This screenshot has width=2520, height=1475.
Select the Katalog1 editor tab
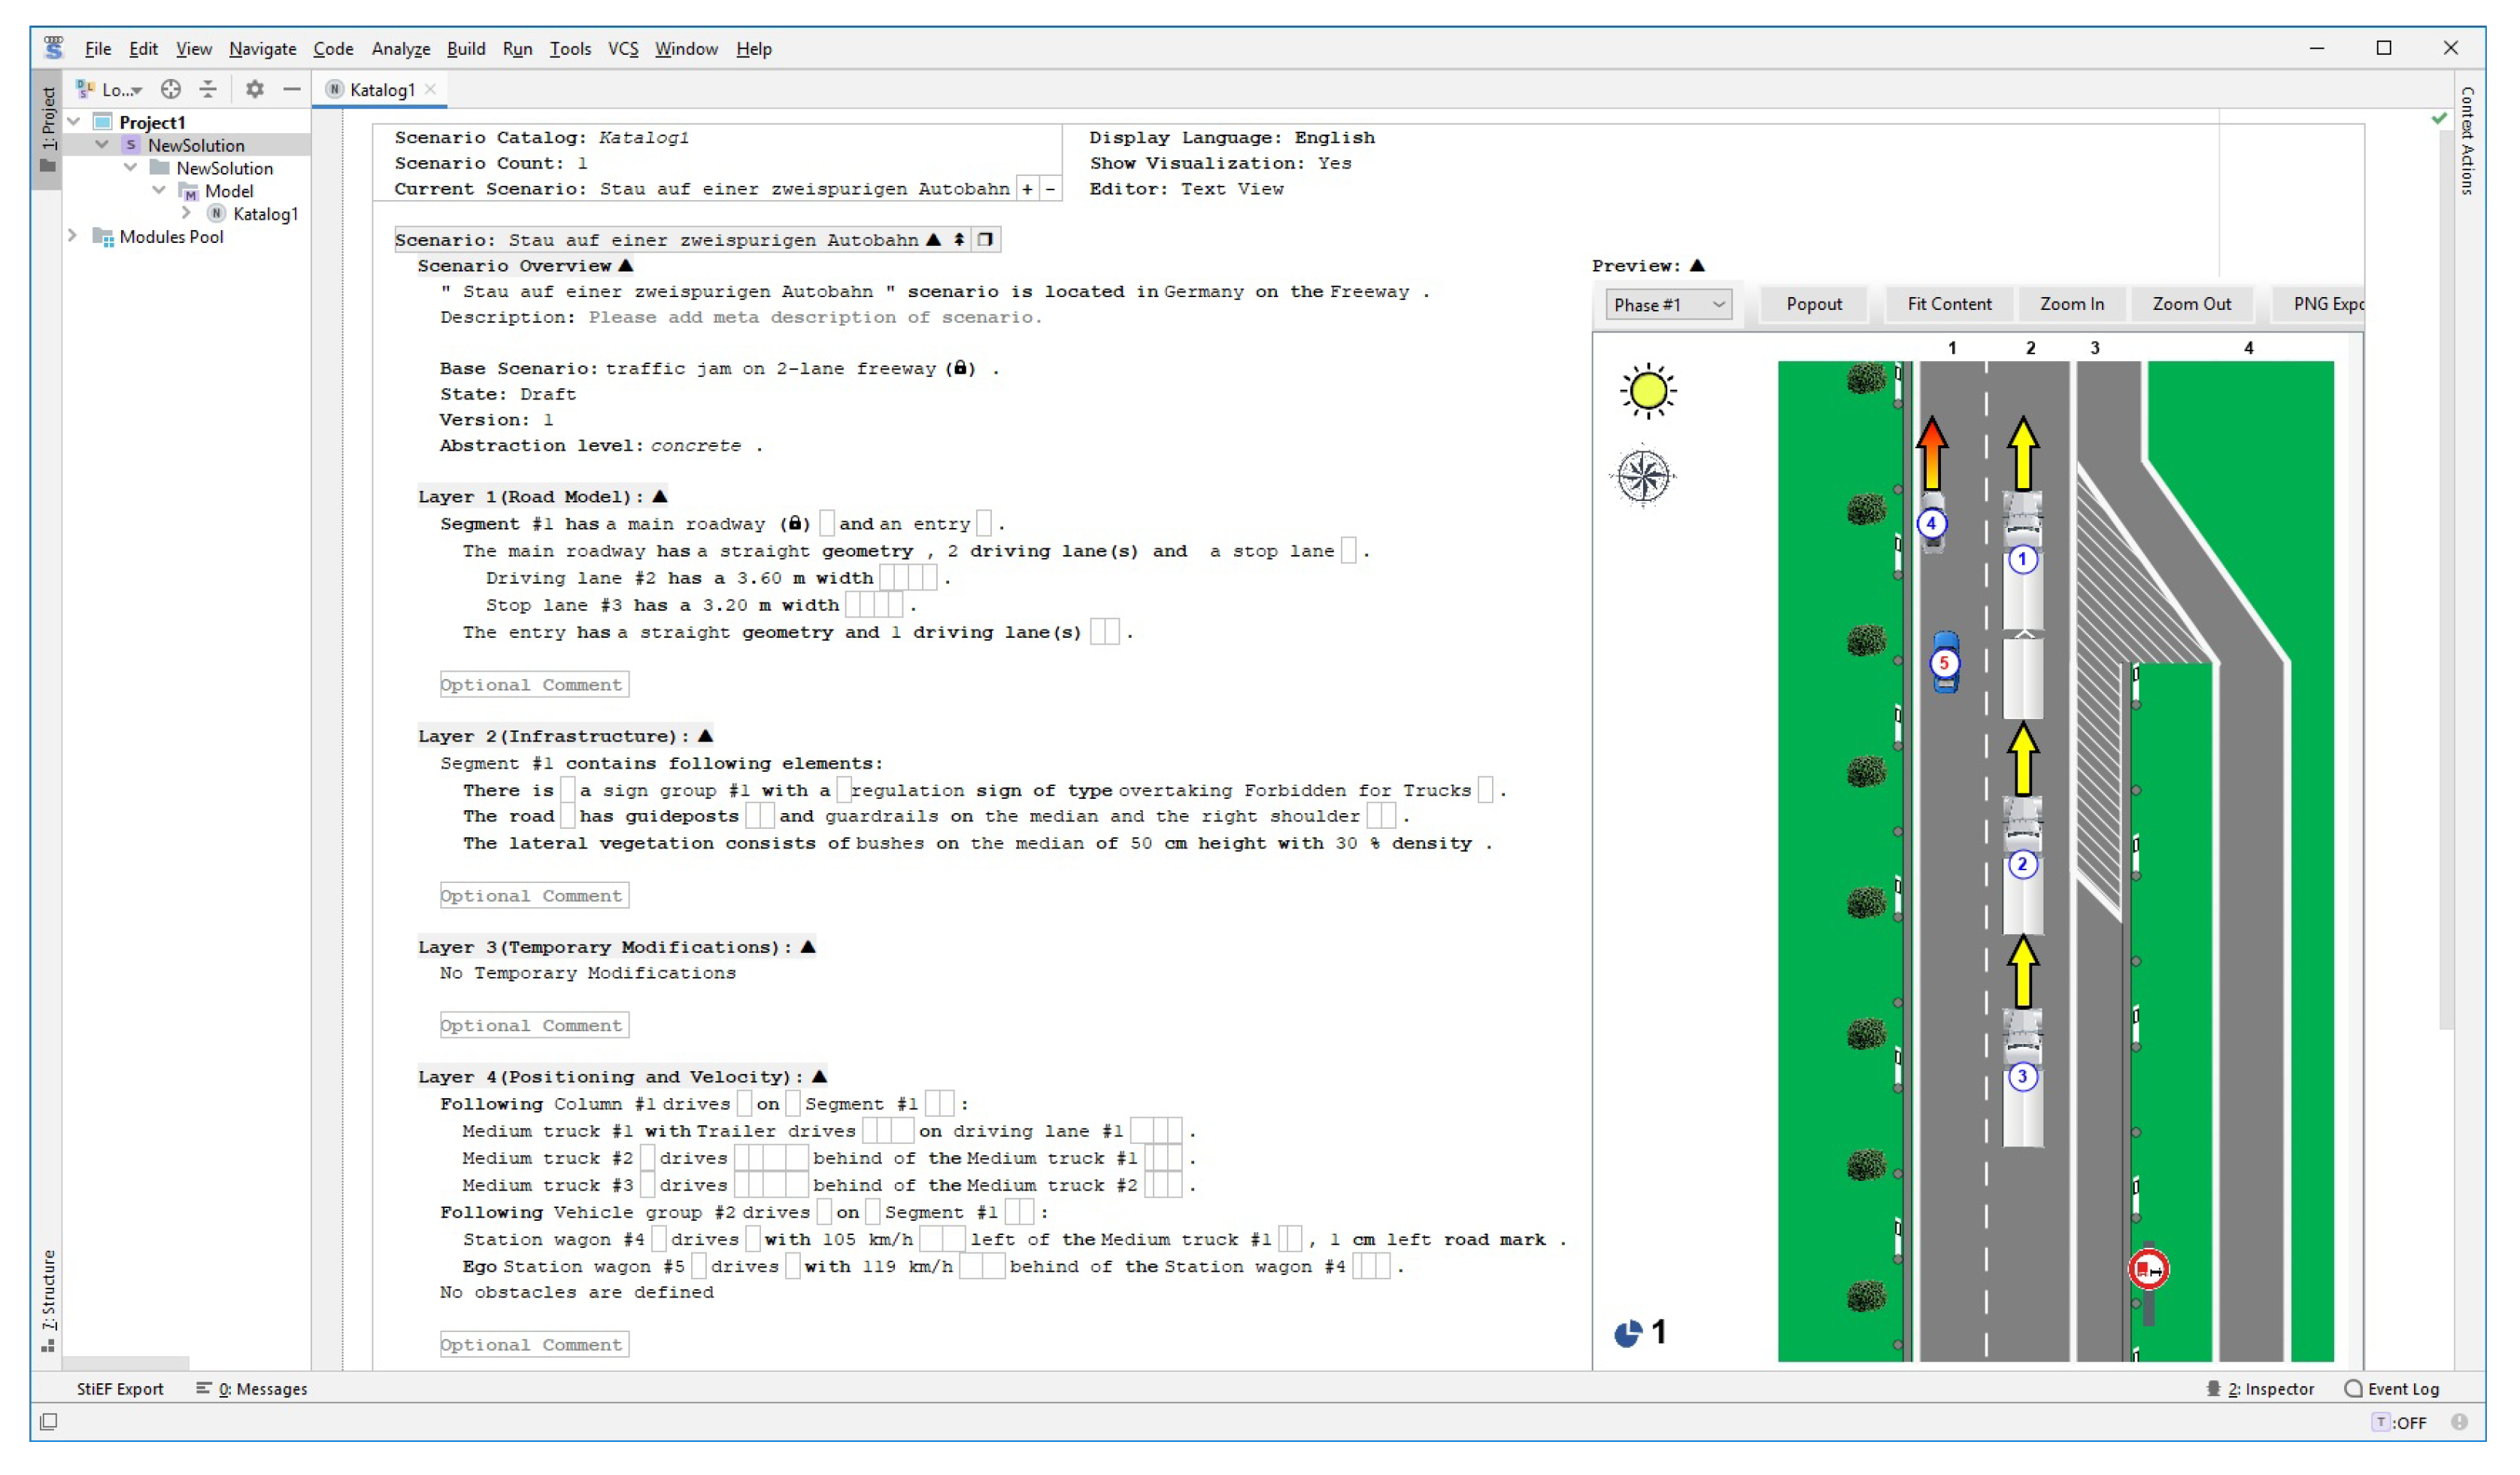pyautogui.click(x=381, y=90)
